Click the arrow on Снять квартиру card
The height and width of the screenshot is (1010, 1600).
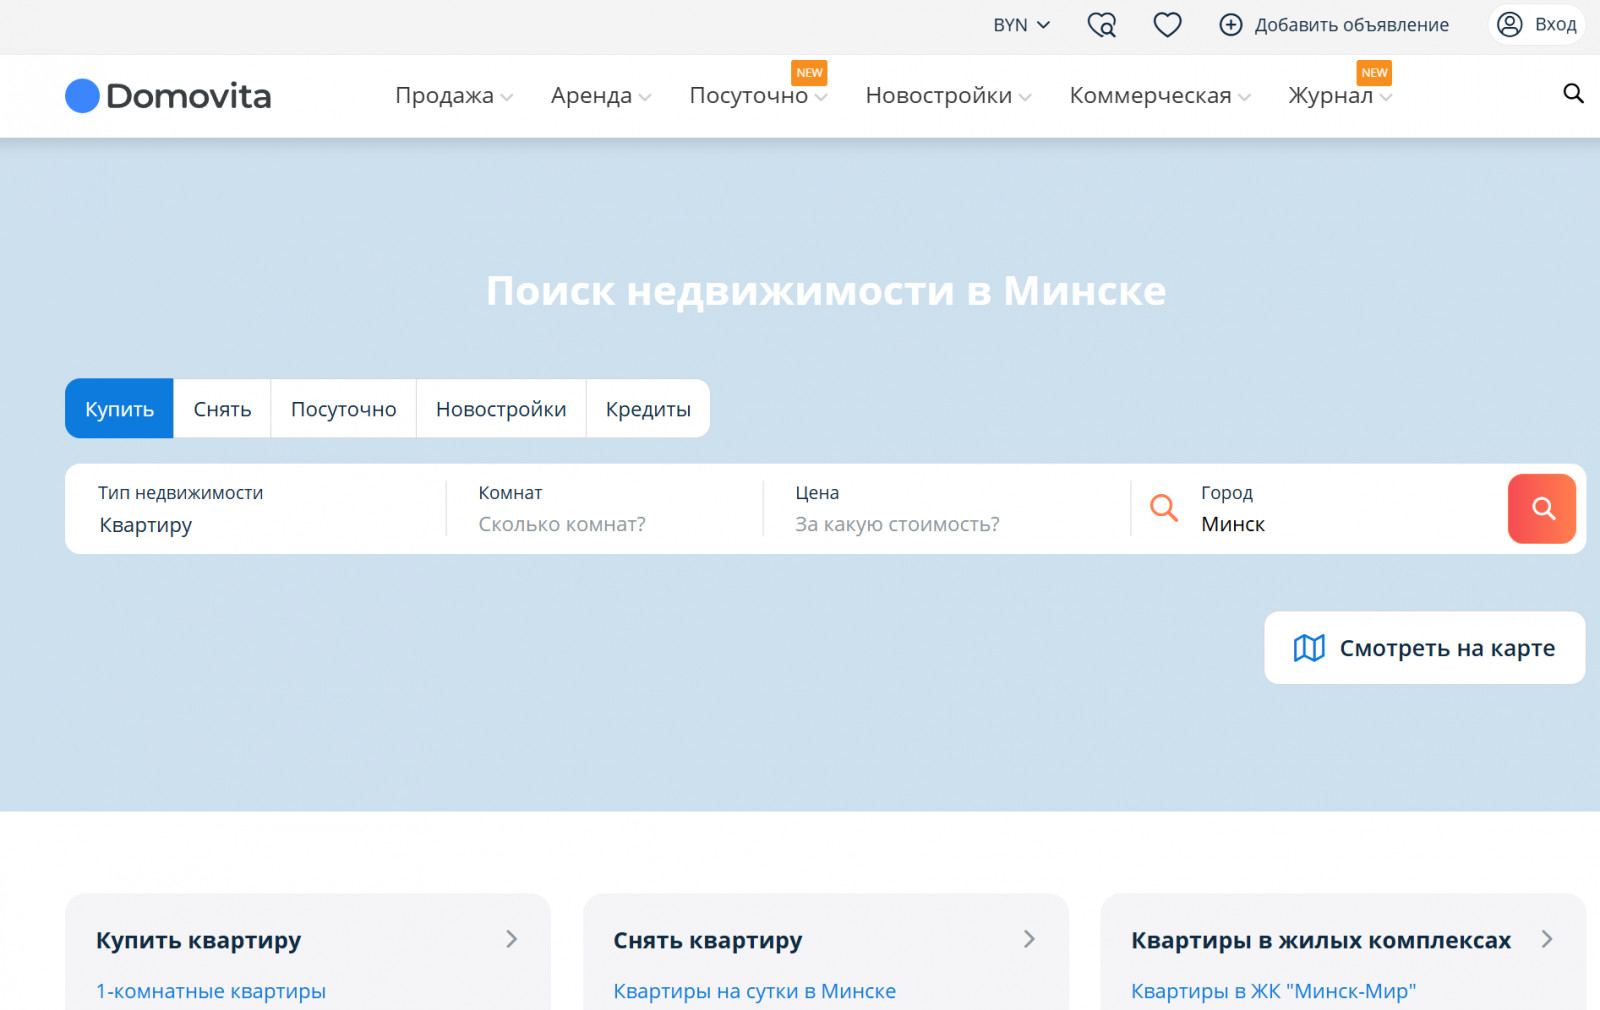1029,939
